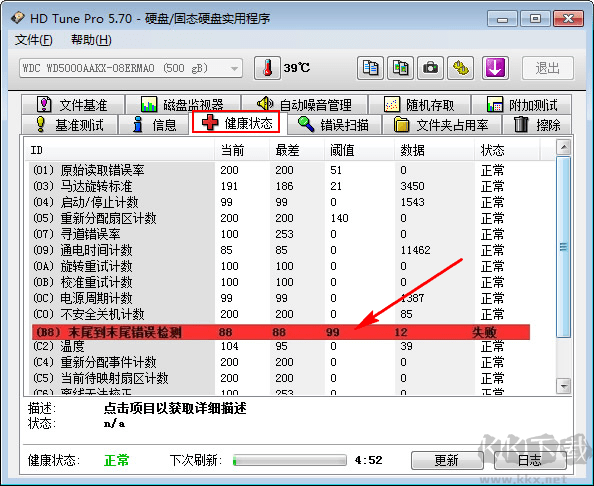Switch to the 附加测试 tab
This screenshot has height=486, width=594.
click(x=522, y=105)
